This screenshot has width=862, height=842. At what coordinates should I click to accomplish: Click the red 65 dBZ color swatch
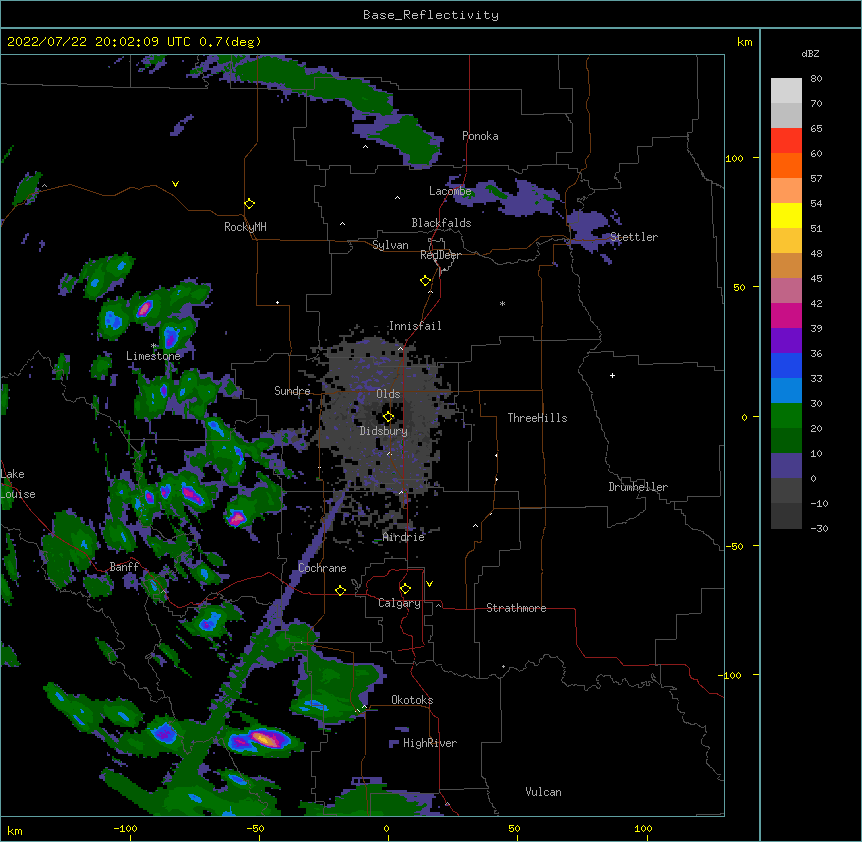pyautogui.click(x=786, y=141)
